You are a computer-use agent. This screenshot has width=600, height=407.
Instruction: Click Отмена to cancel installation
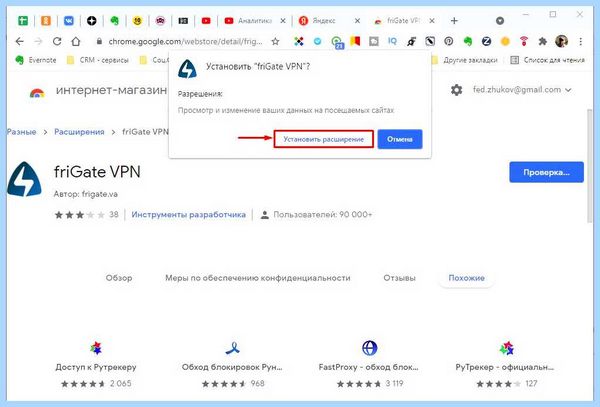click(400, 139)
